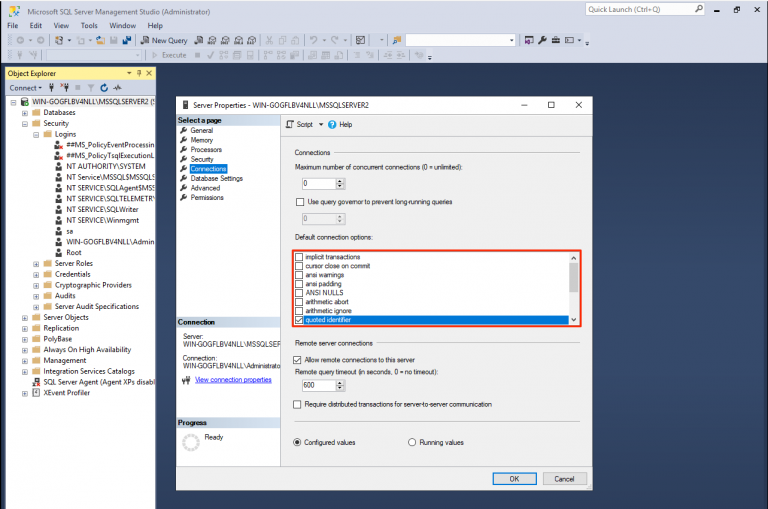Screen dimensions: 768x509
Task: Select XEvent Profiler in Object Explorer
Action: (x=67, y=393)
